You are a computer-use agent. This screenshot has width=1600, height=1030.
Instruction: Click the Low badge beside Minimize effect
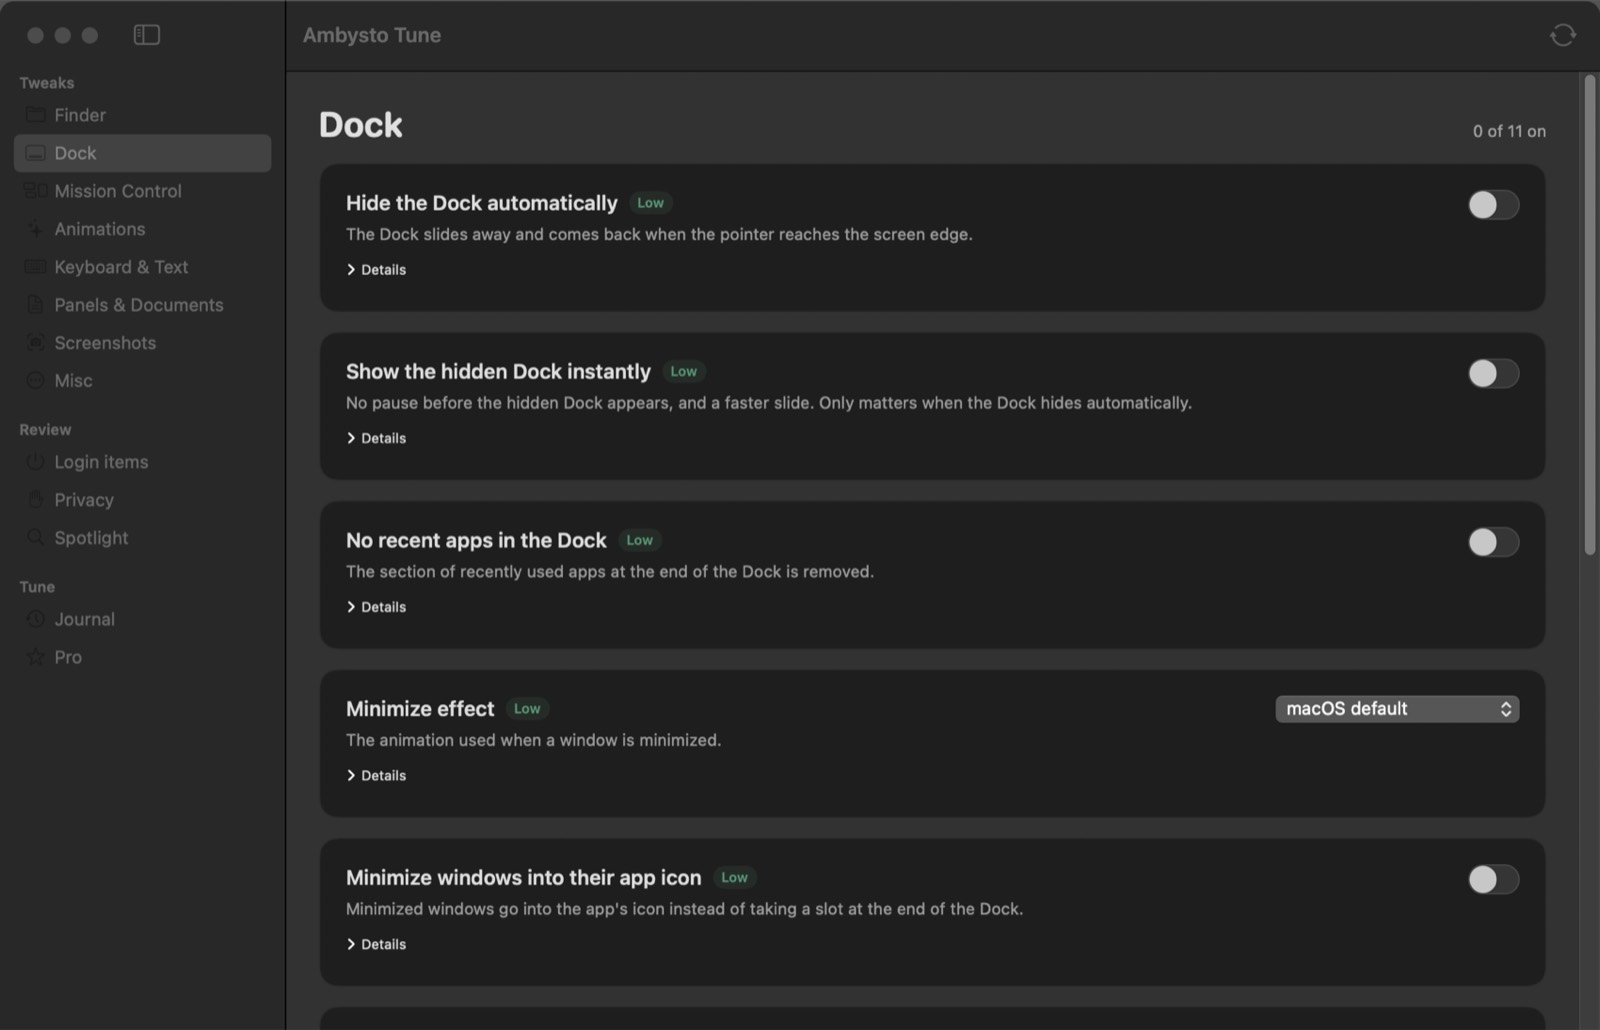527,709
